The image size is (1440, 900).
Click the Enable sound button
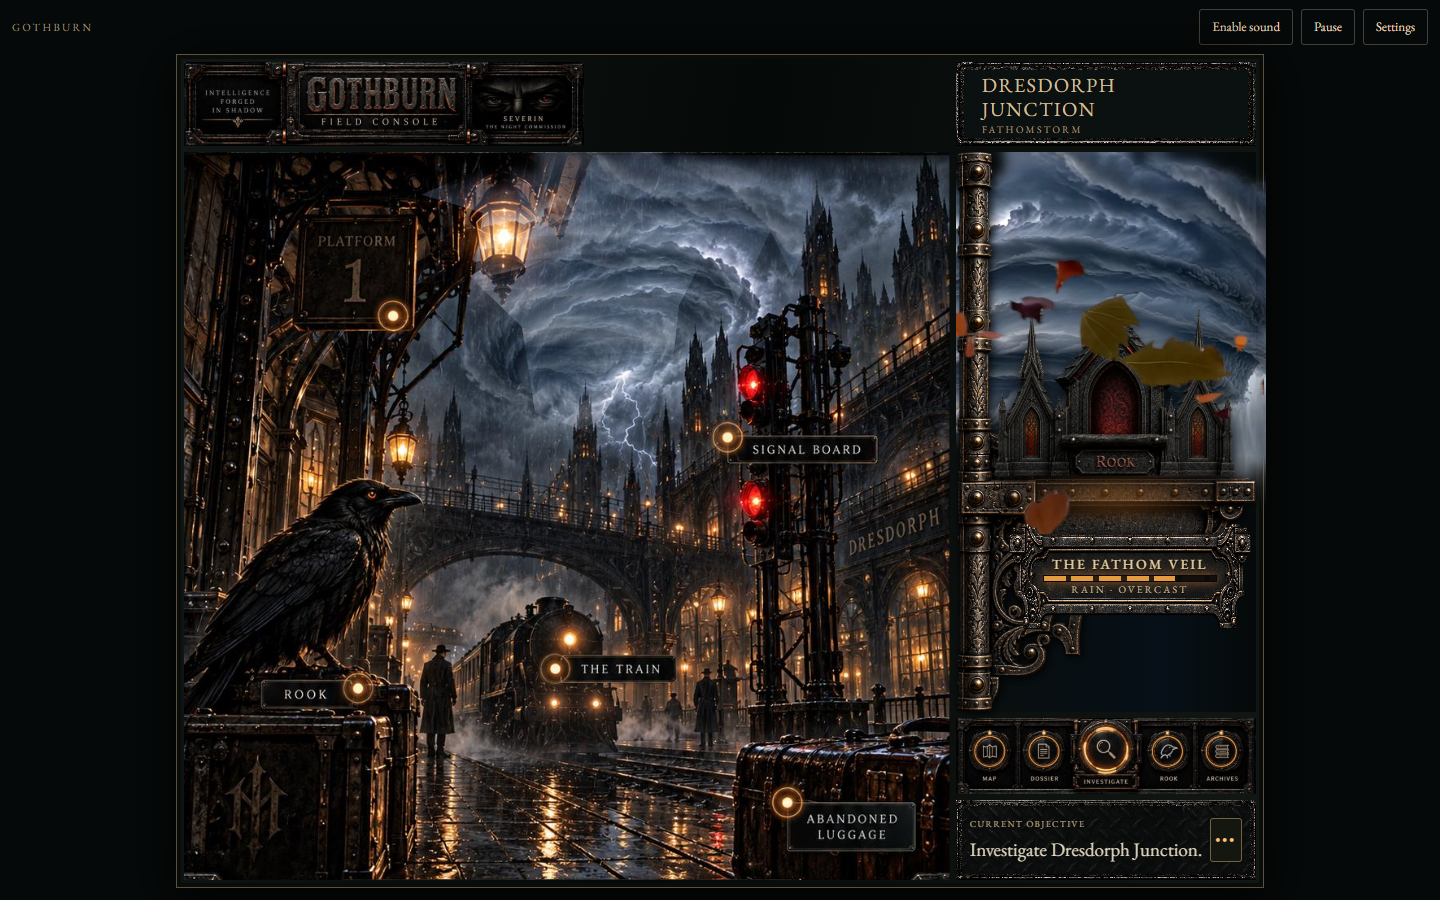pyautogui.click(x=1246, y=27)
